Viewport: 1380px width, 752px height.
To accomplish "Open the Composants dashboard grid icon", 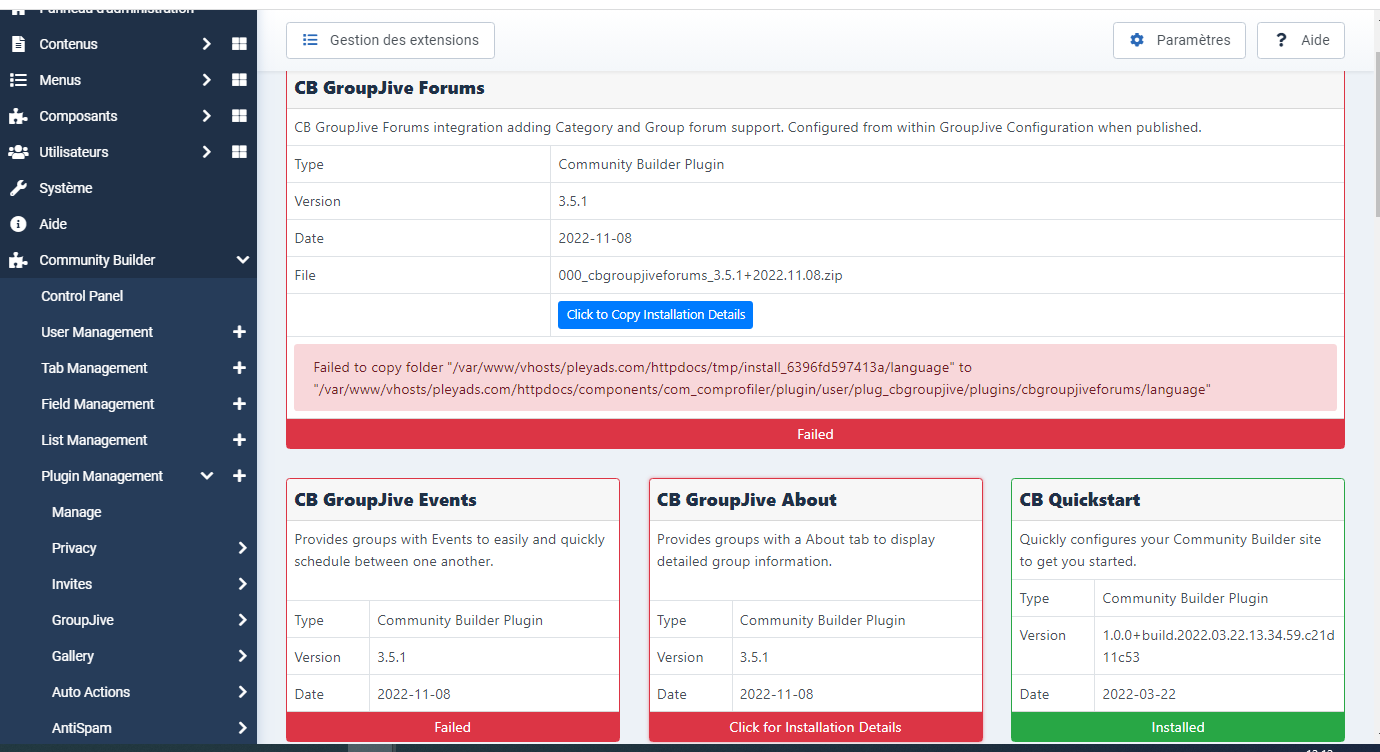I will point(239,116).
